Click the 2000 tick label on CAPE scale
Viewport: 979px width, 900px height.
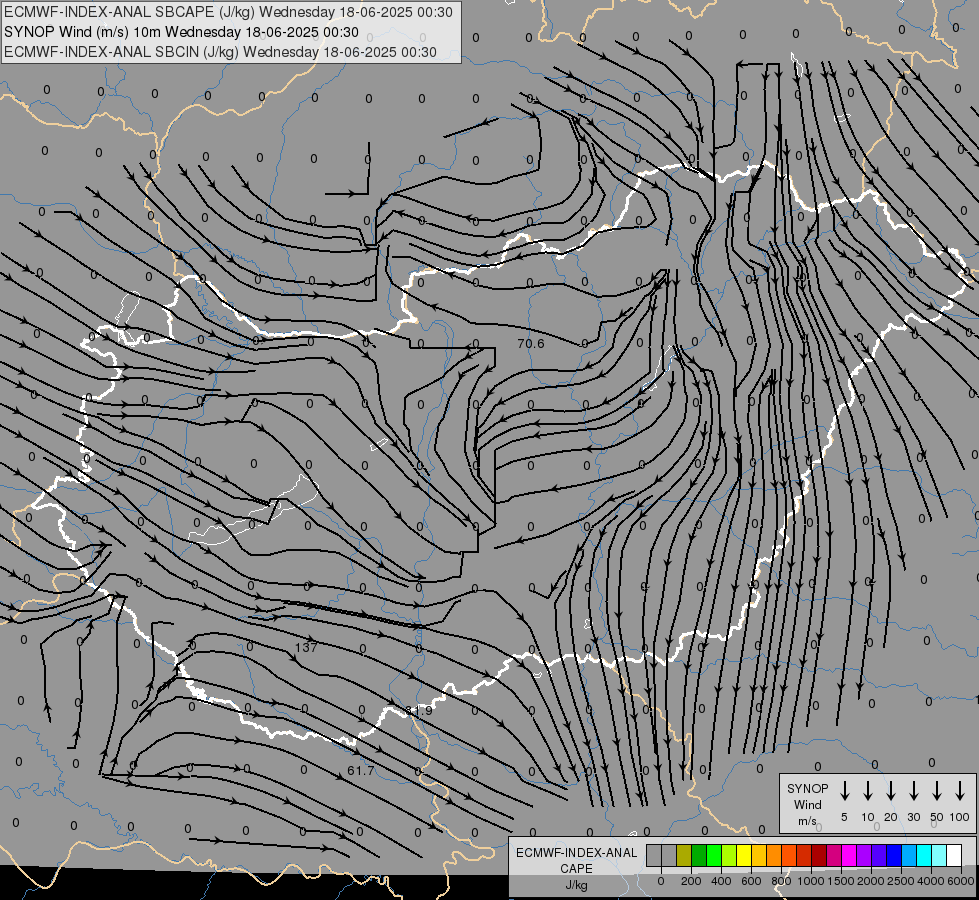click(871, 881)
